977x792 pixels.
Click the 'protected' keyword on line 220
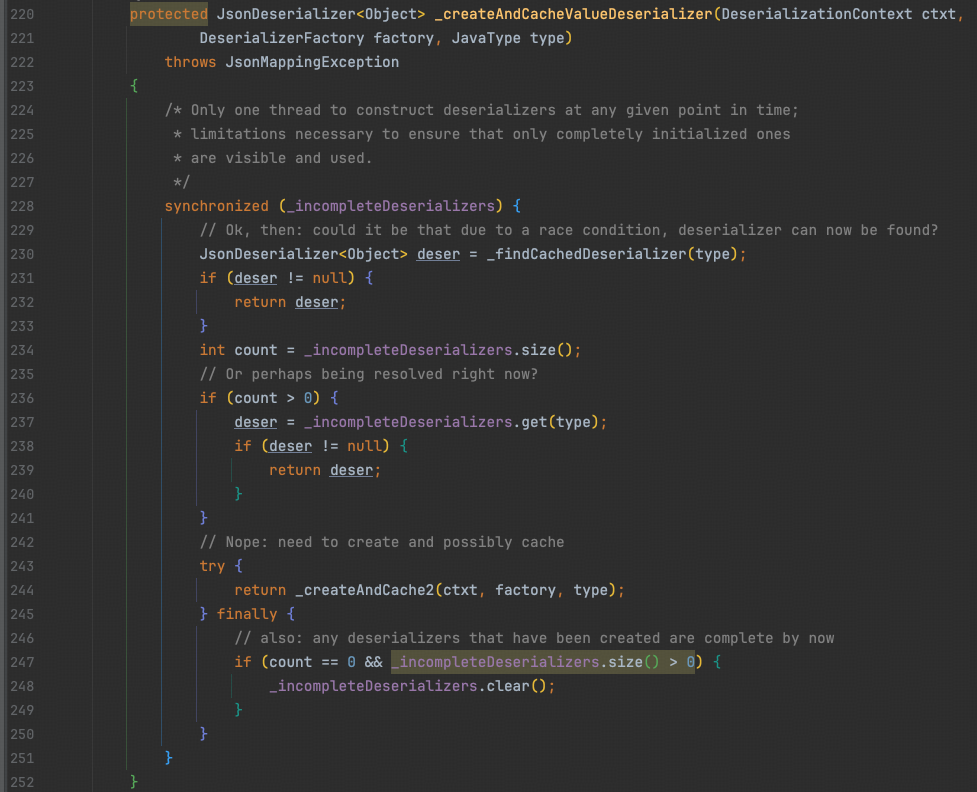coord(168,14)
